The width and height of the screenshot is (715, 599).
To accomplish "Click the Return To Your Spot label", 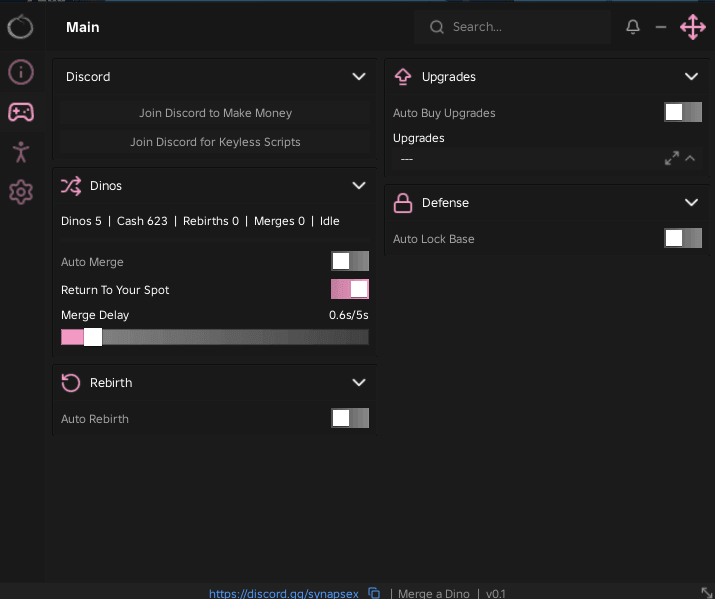I will 115,290.
